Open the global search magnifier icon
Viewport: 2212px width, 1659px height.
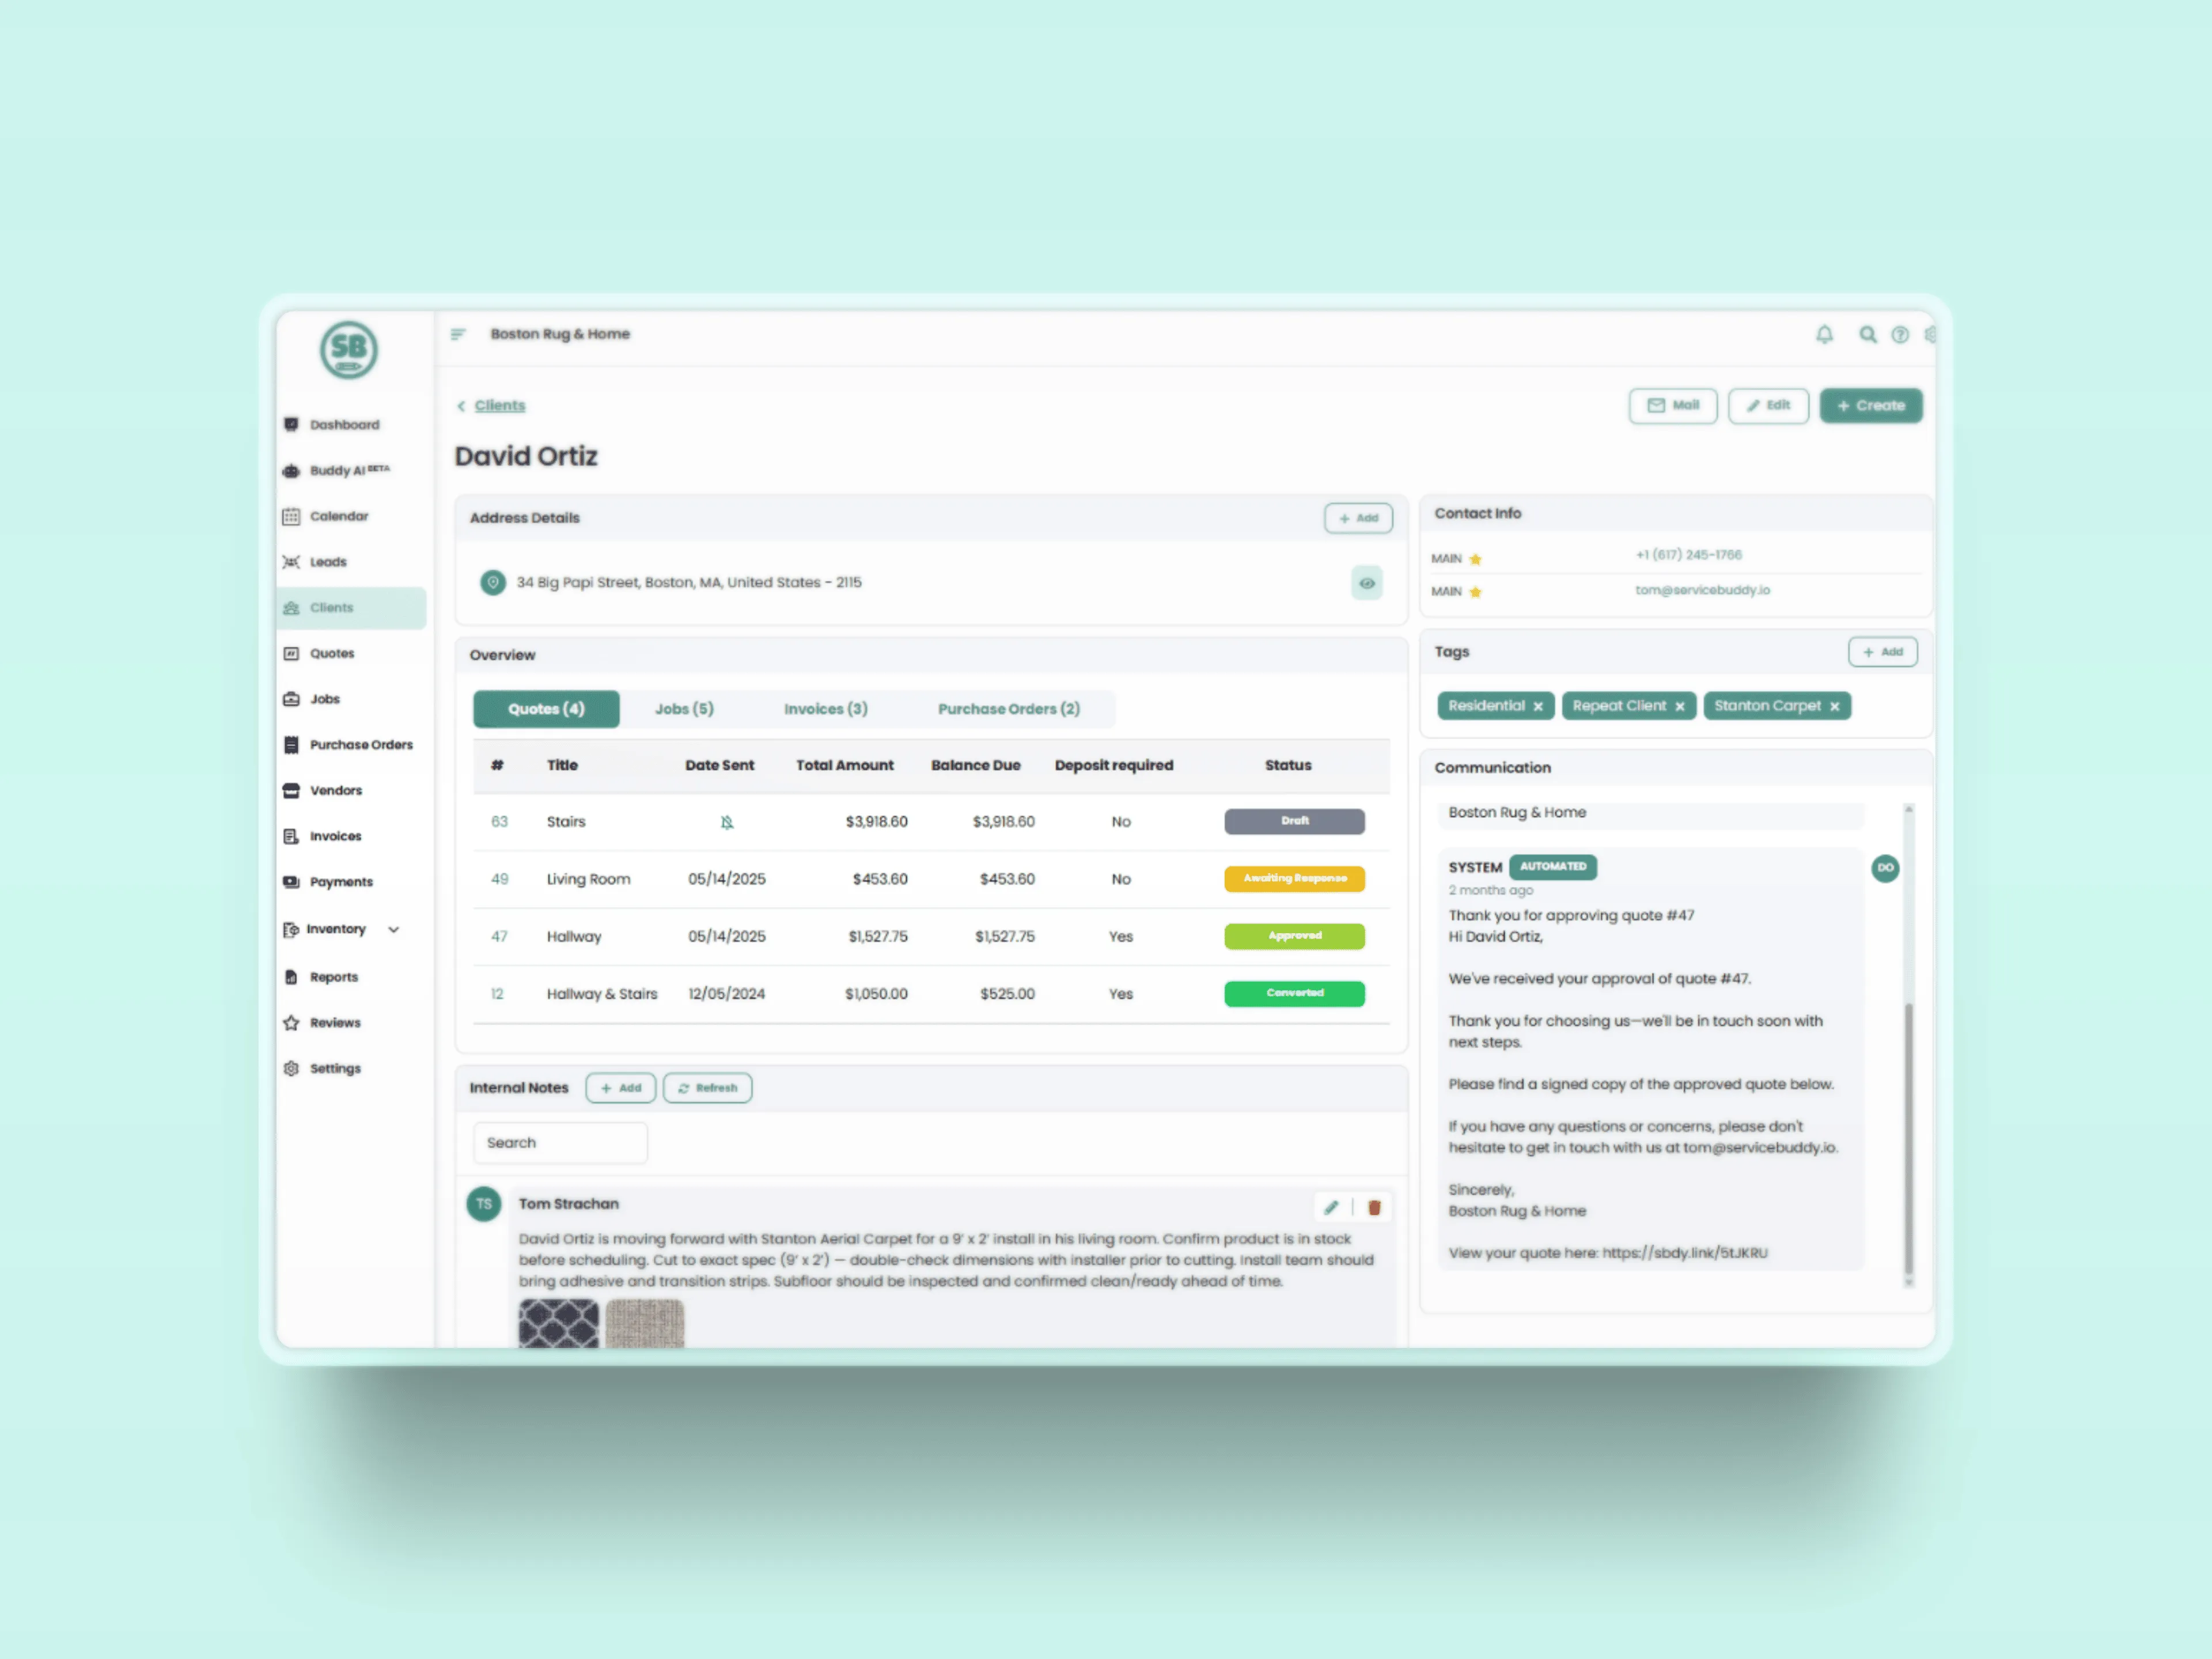pos(1867,334)
